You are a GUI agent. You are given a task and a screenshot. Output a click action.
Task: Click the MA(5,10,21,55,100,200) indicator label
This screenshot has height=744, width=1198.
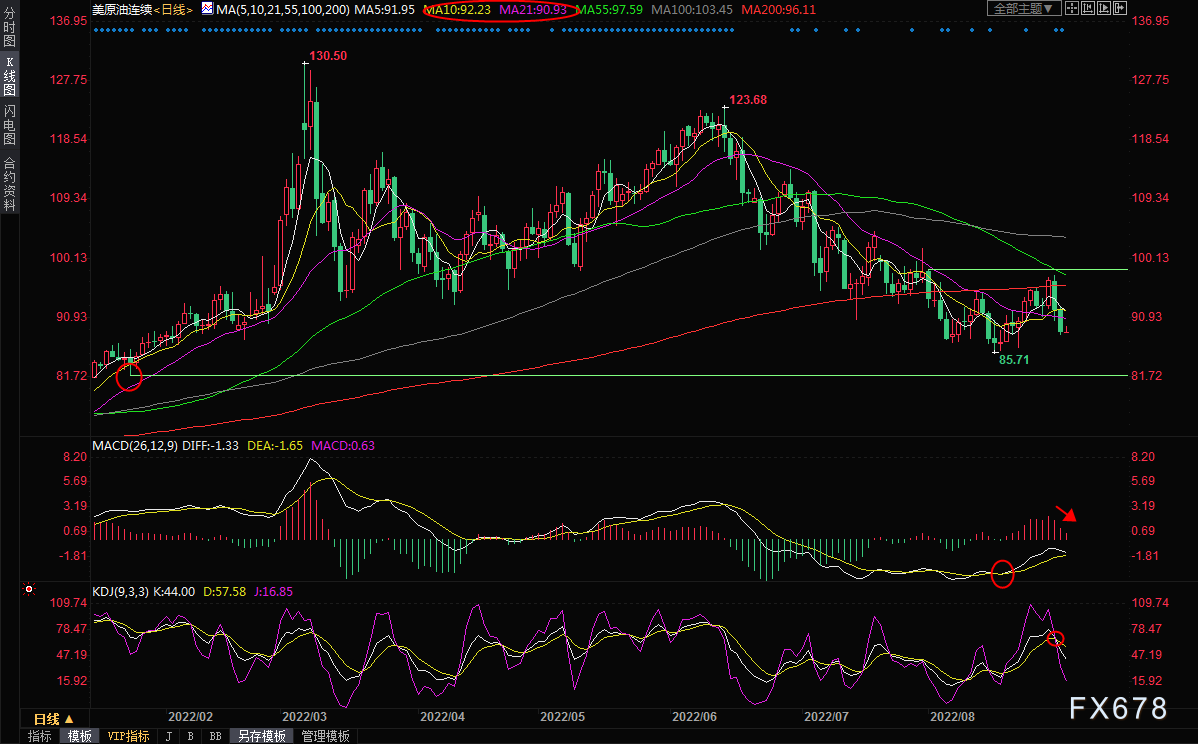point(283,10)
